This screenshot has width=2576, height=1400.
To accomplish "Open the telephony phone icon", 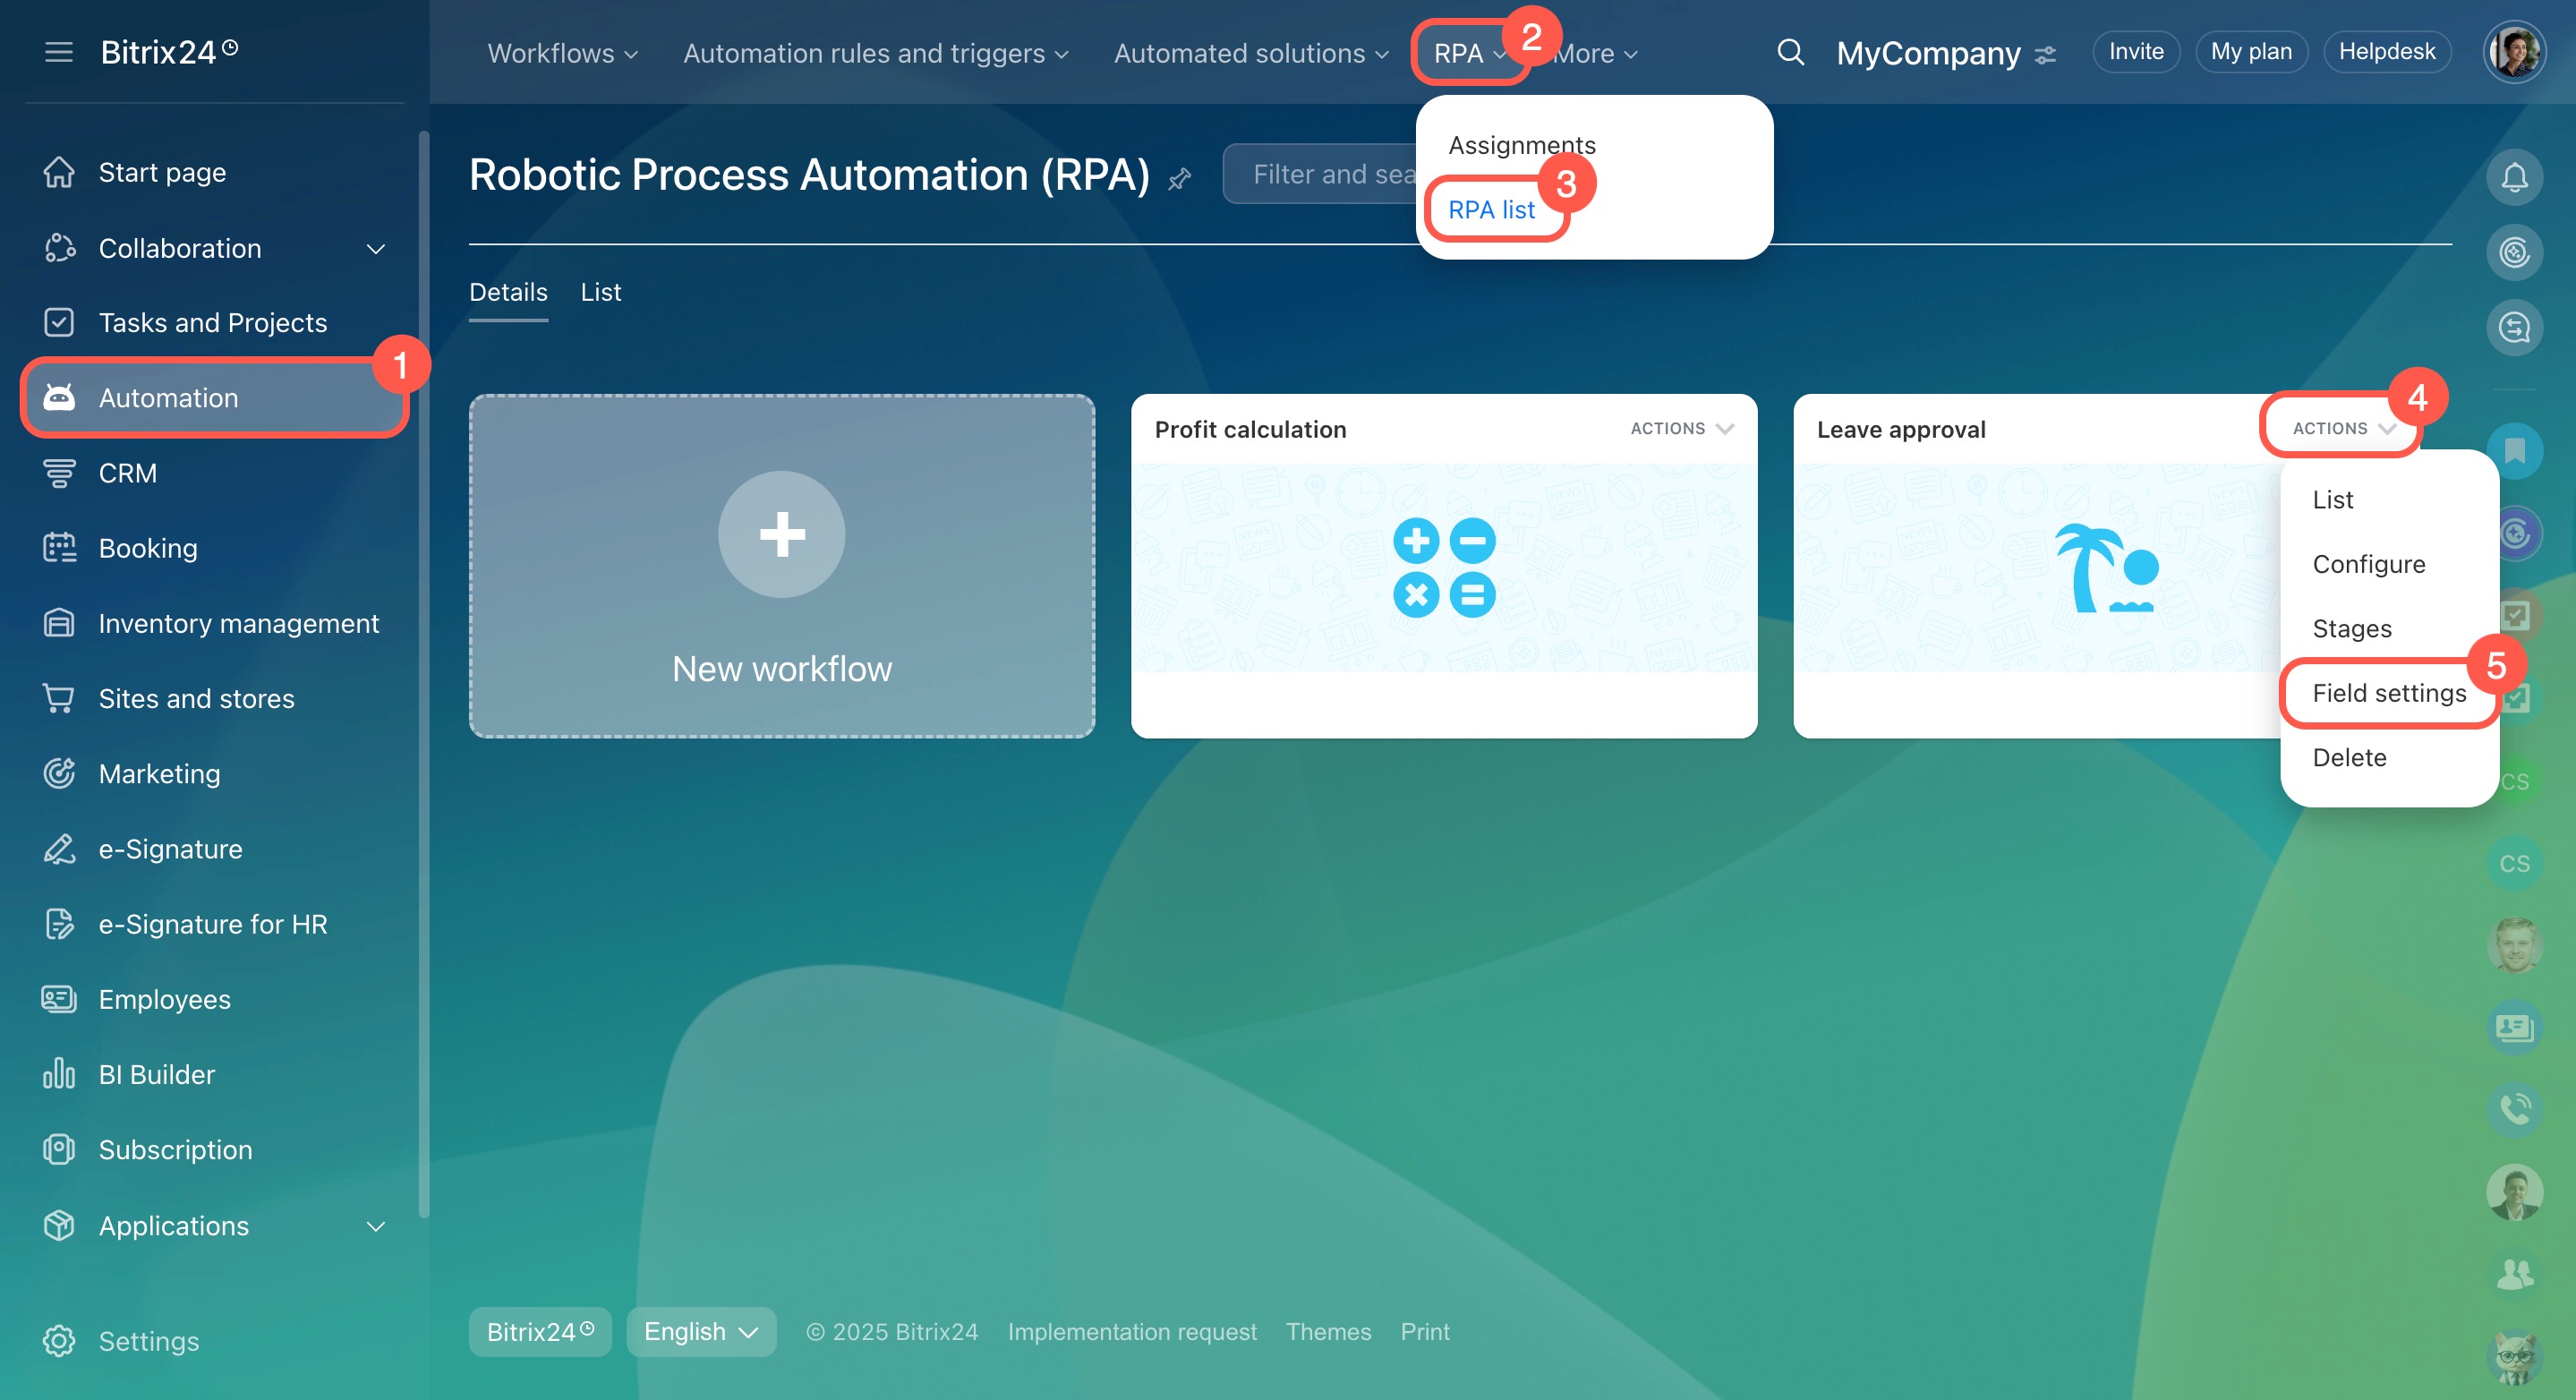I will (x=2514, y=1108).
